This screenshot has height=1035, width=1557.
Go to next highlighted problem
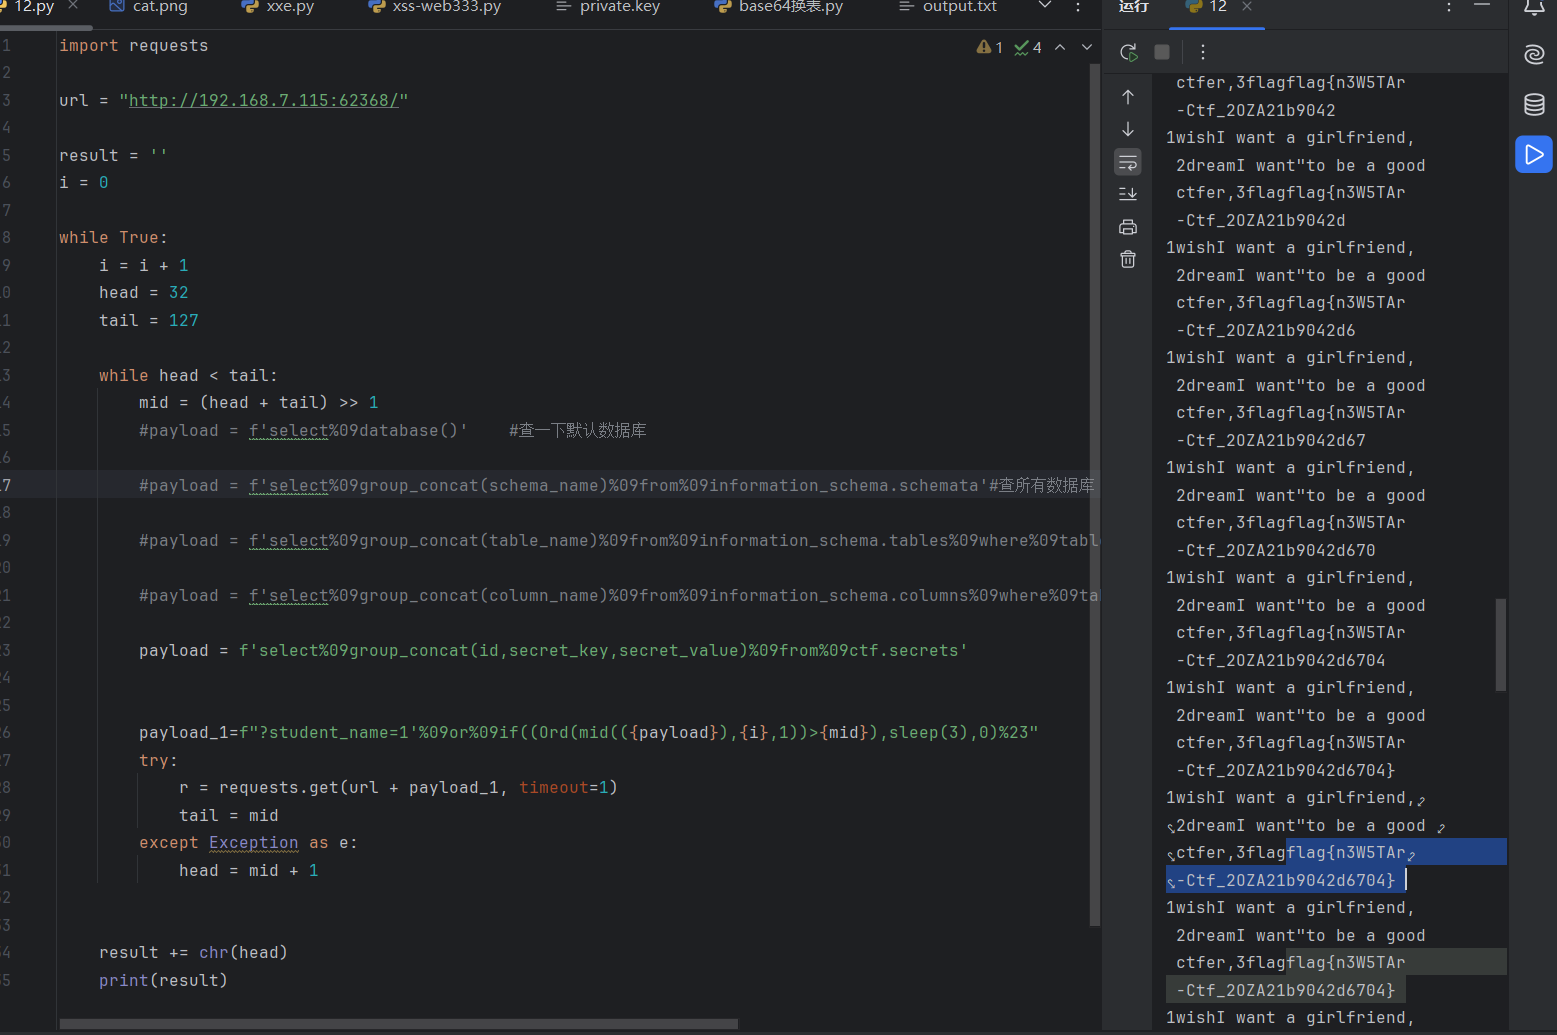pyautogui.click(x=1087, y=47)
